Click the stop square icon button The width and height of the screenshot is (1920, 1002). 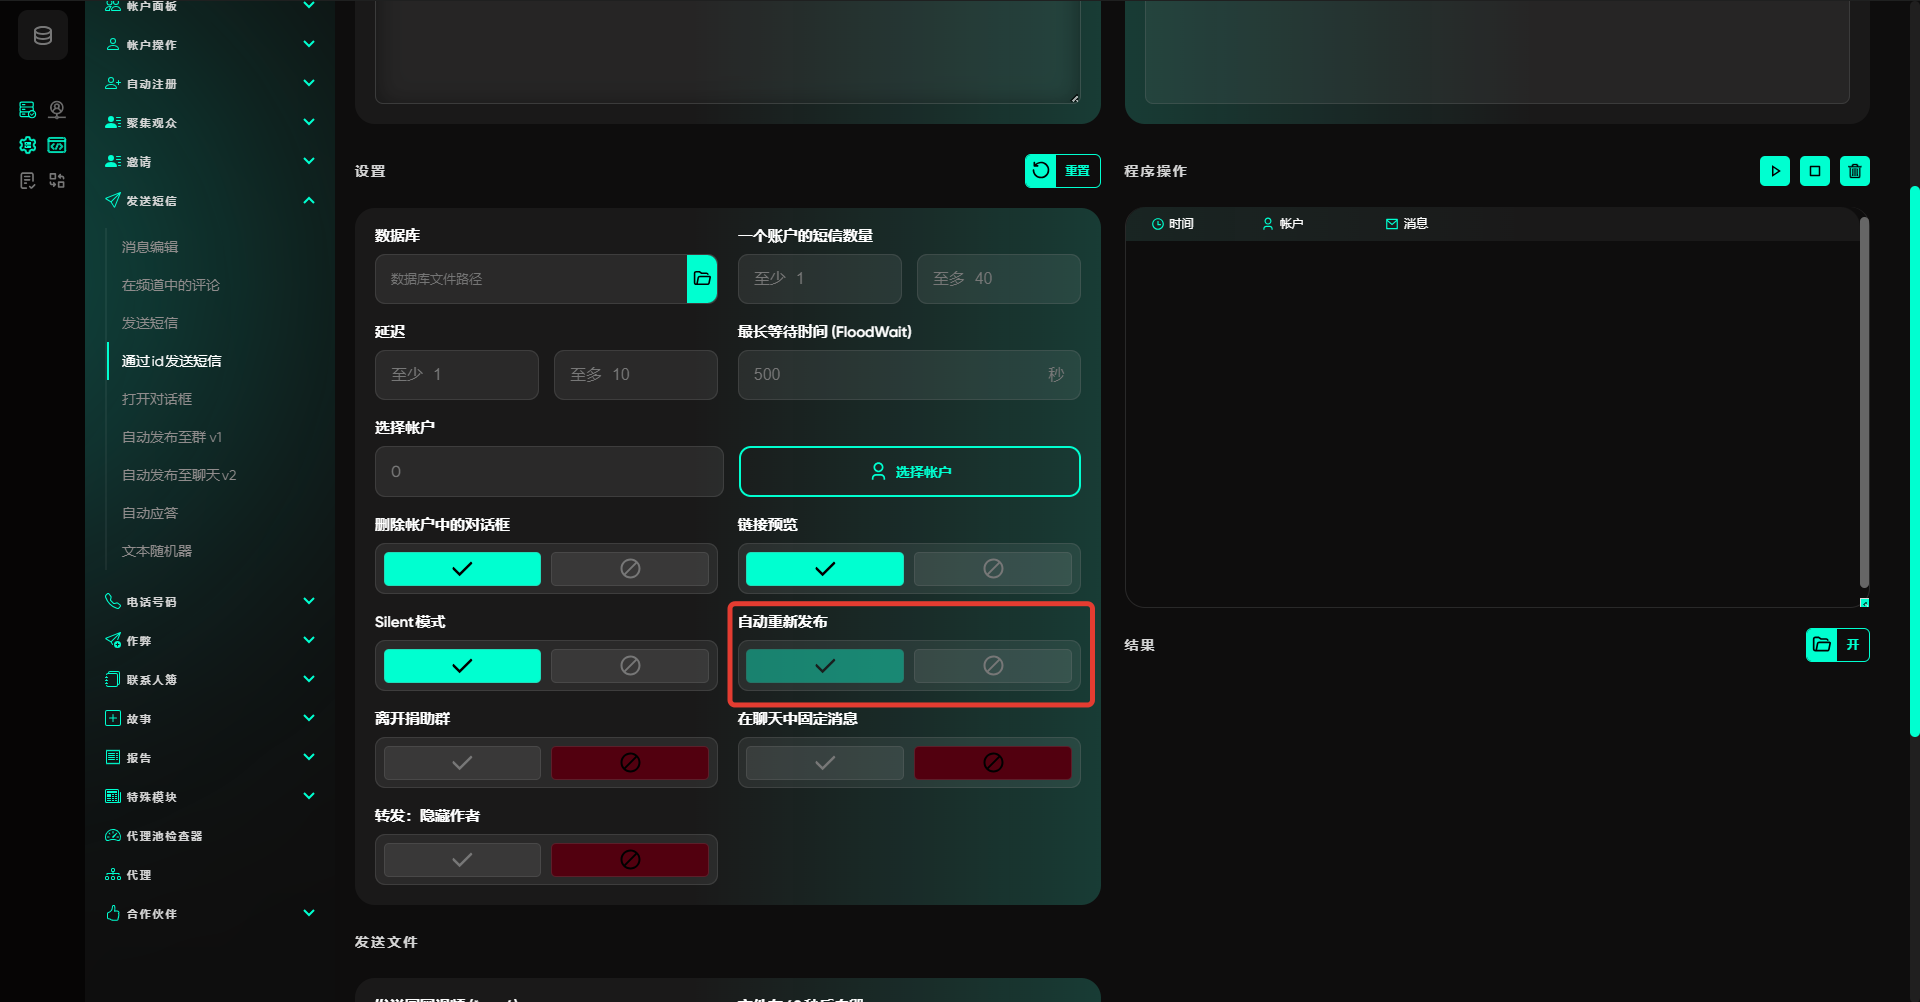point(1815,171)
